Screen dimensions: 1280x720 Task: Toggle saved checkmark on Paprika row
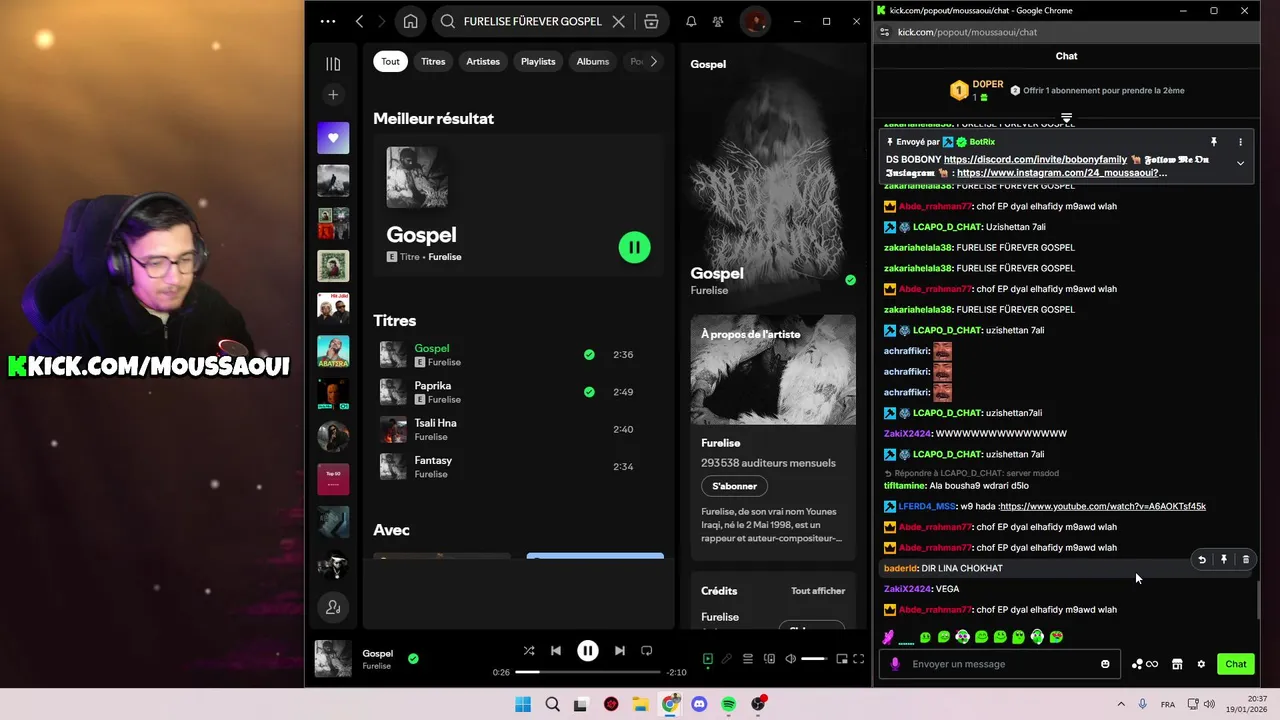tap(589, 392)
